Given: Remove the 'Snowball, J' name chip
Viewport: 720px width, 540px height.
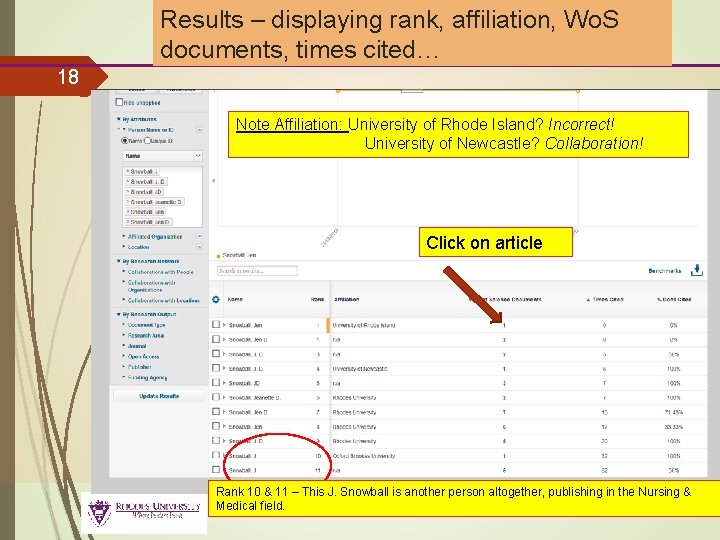Looking at the screenshot, I should click(x=128, y=171).
